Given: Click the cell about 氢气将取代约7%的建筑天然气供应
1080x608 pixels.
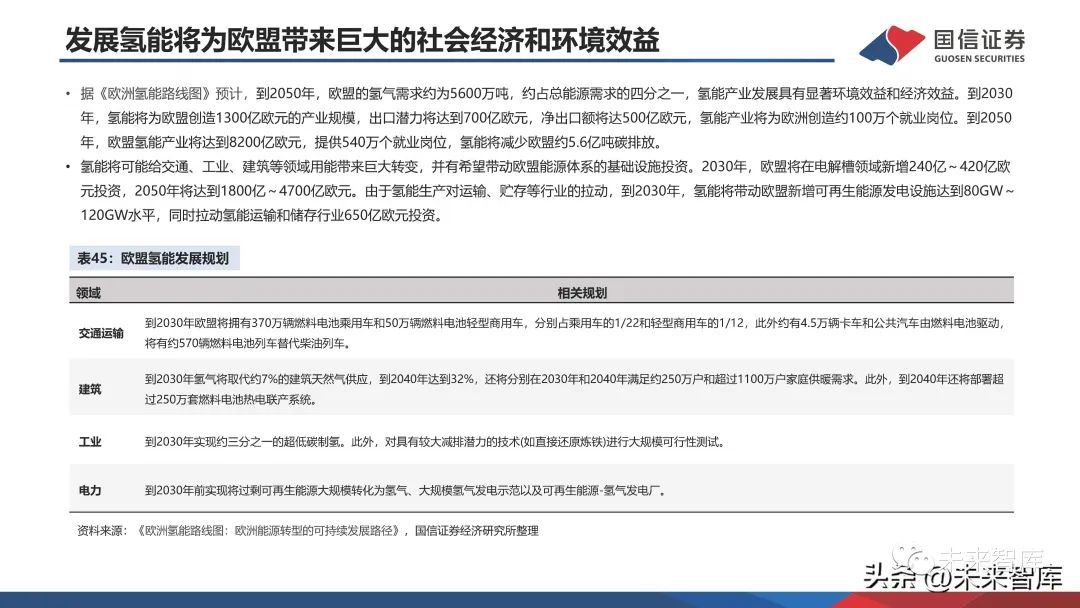Looking at the screenshot, I should 574,379.
